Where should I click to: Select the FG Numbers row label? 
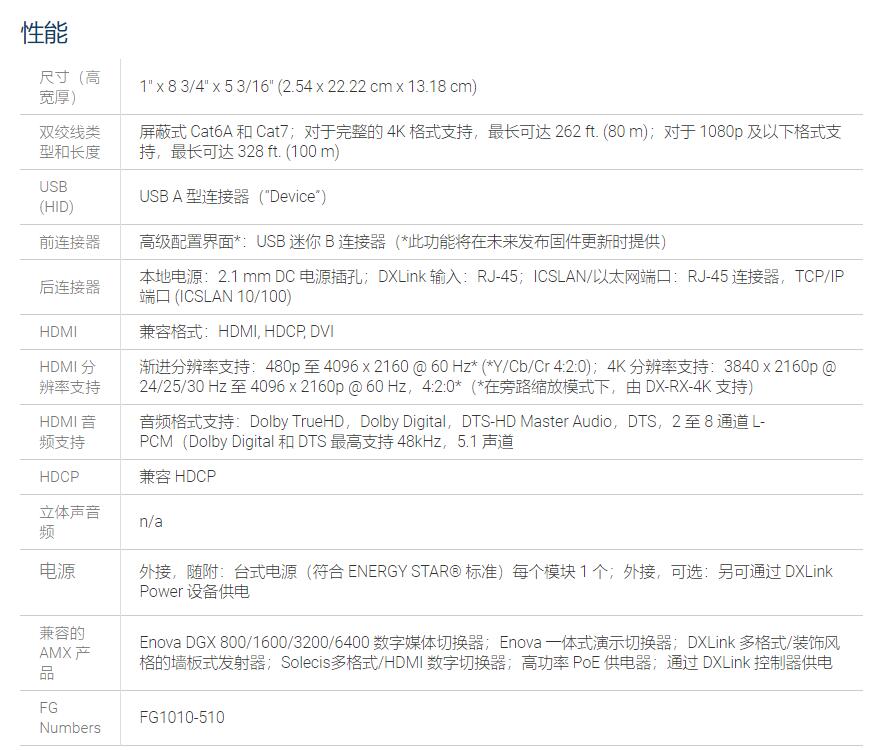[70, 718]
